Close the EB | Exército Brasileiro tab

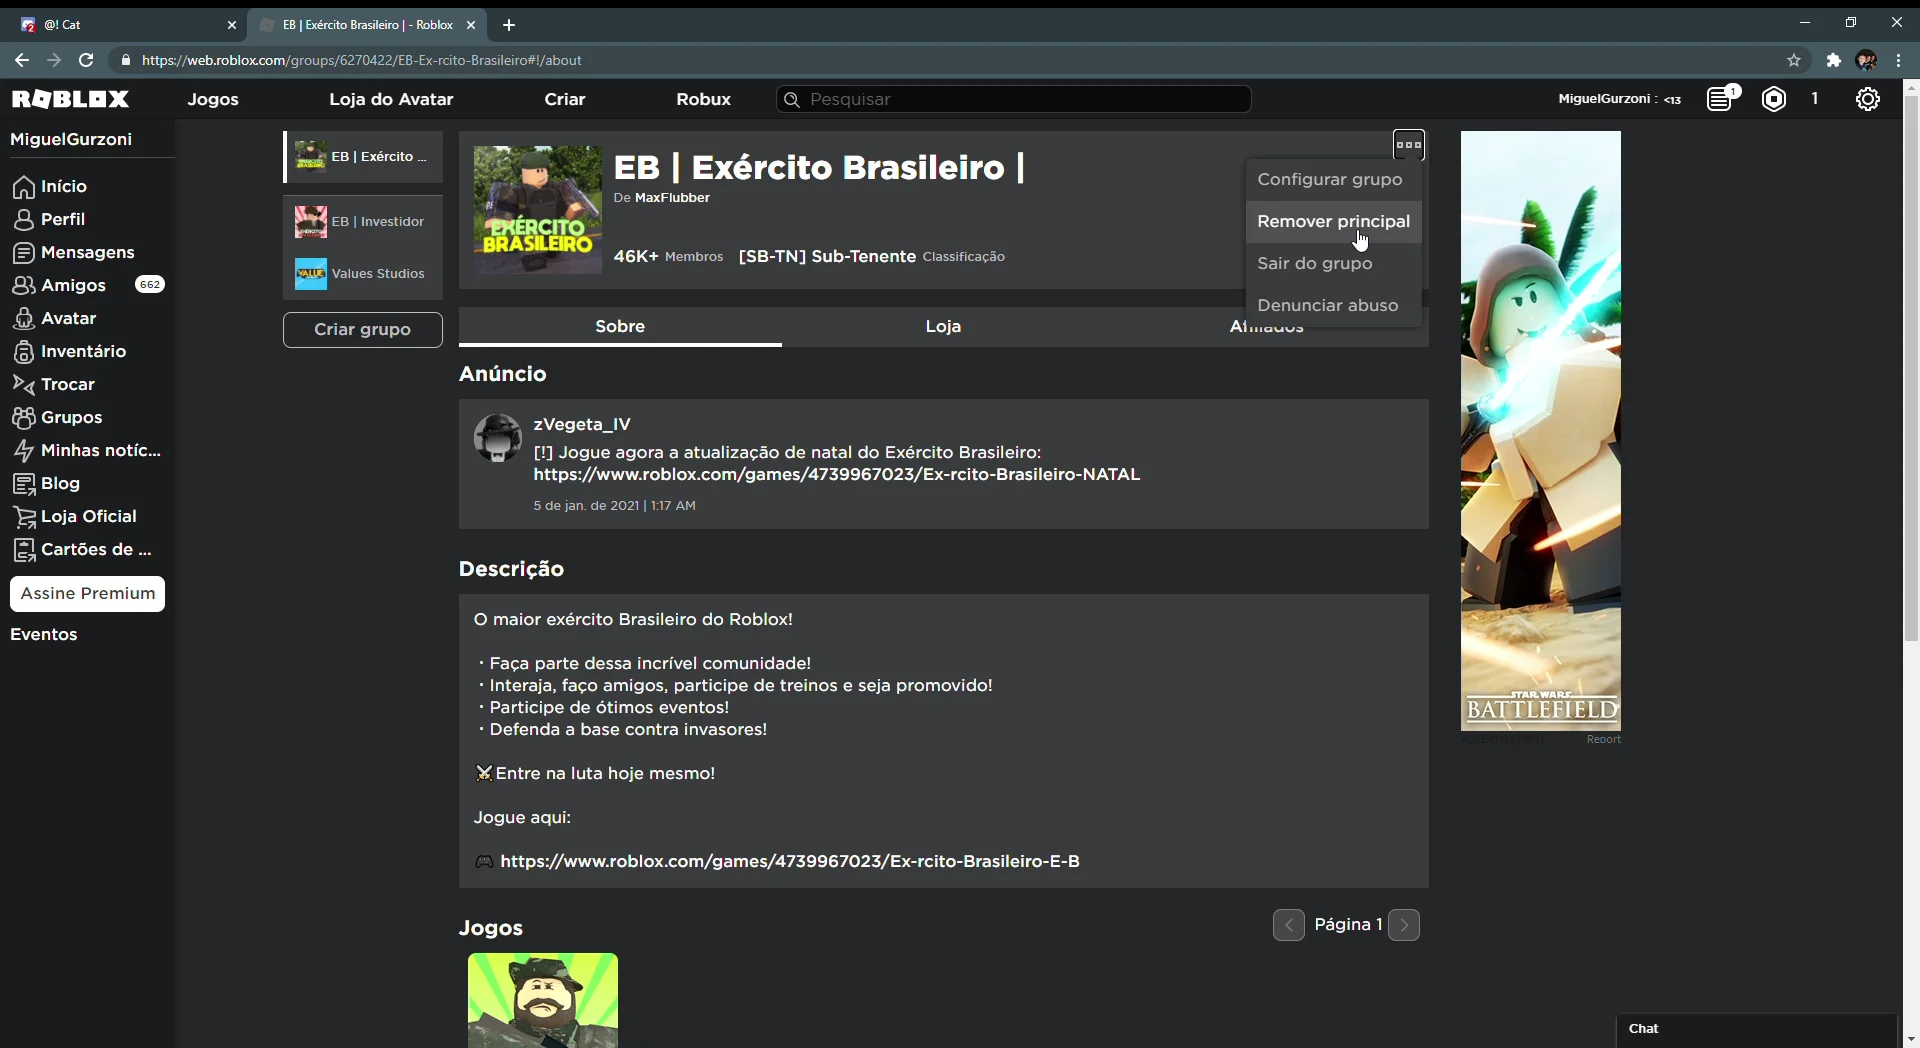click(471, 25)
